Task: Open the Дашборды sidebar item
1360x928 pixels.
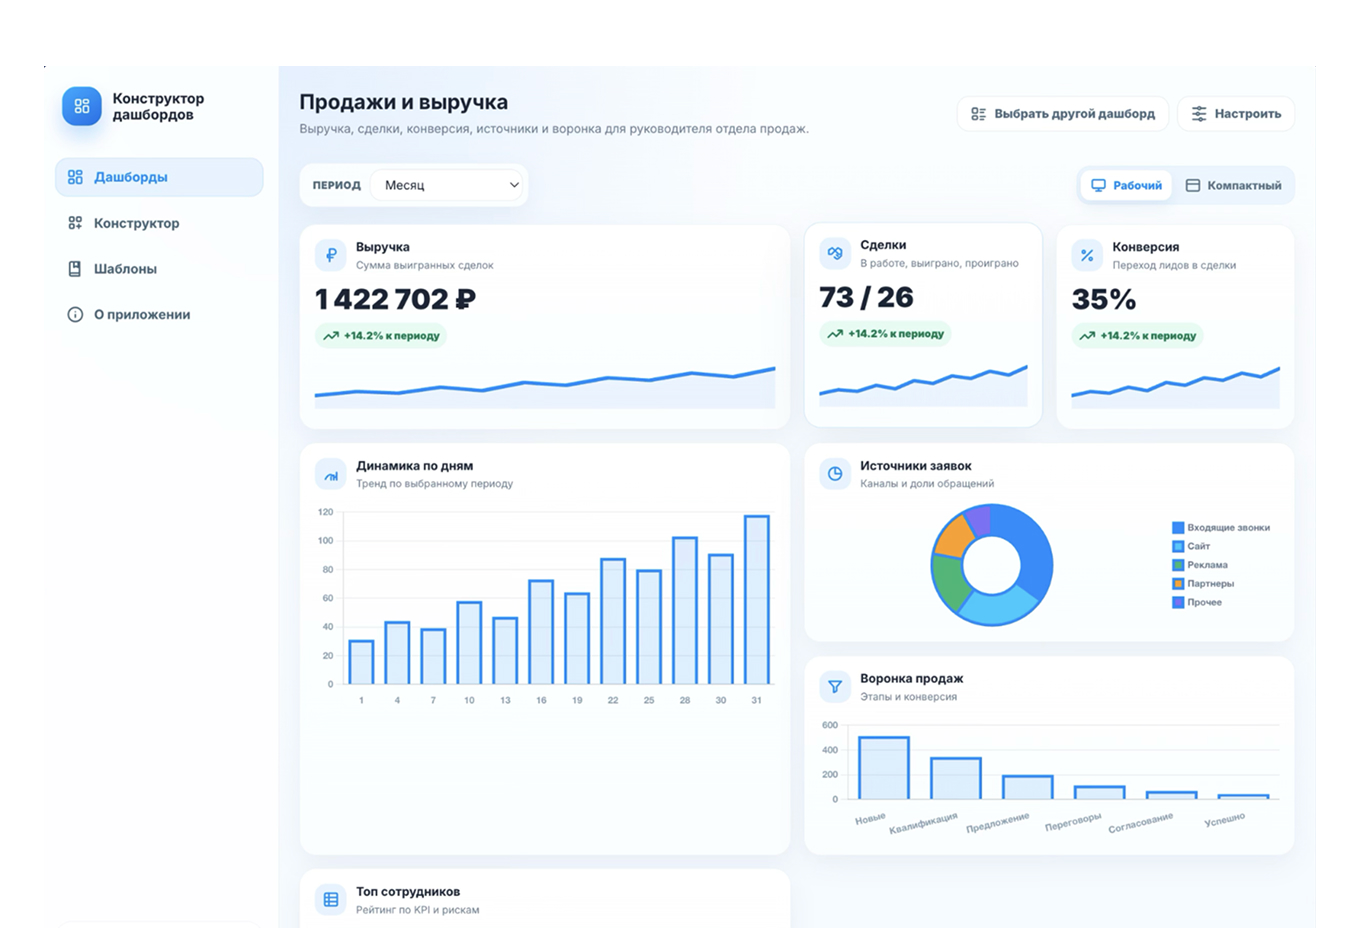Action: [x=159, y=177]
